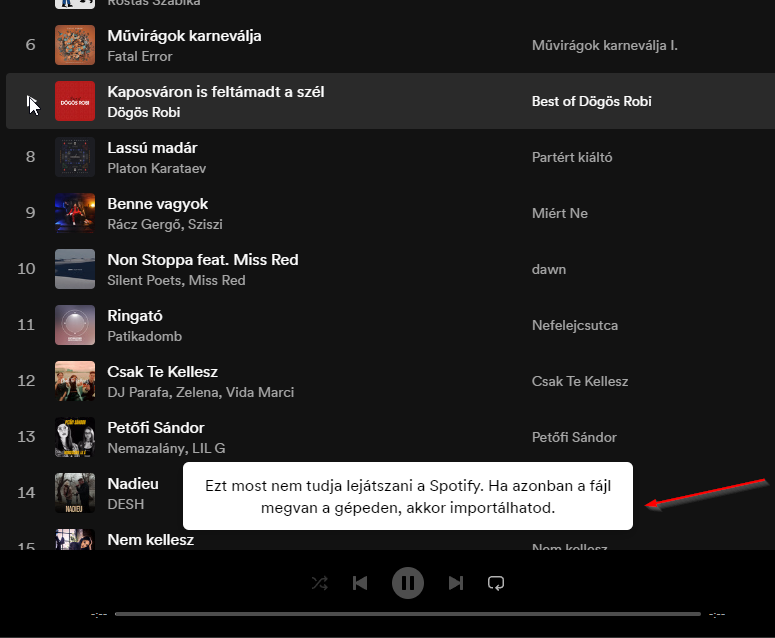Open artist Zelena

coord(197,392)
